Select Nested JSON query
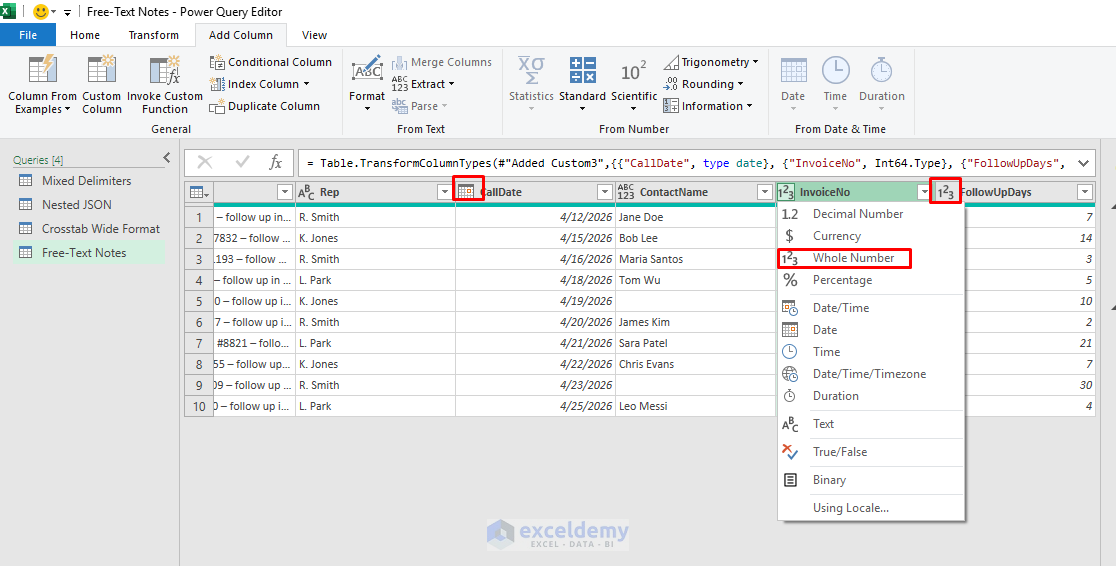Screen dimensions: 1116x566 pyautogui.click(x=88, y=204)
